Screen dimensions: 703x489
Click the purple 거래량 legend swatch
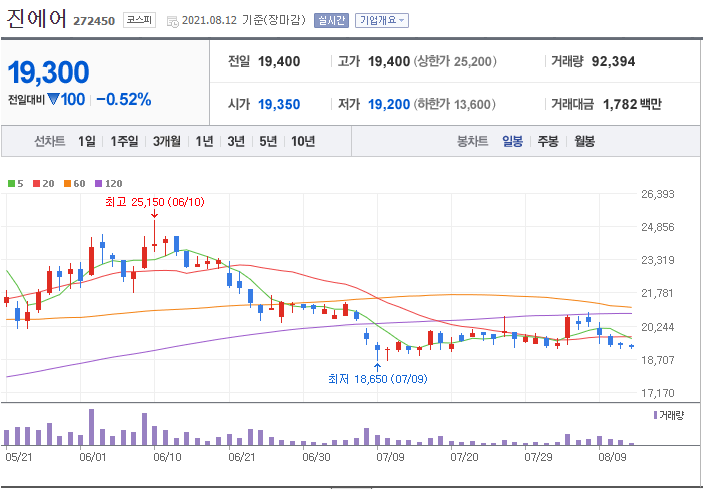(x=656, y=415)
